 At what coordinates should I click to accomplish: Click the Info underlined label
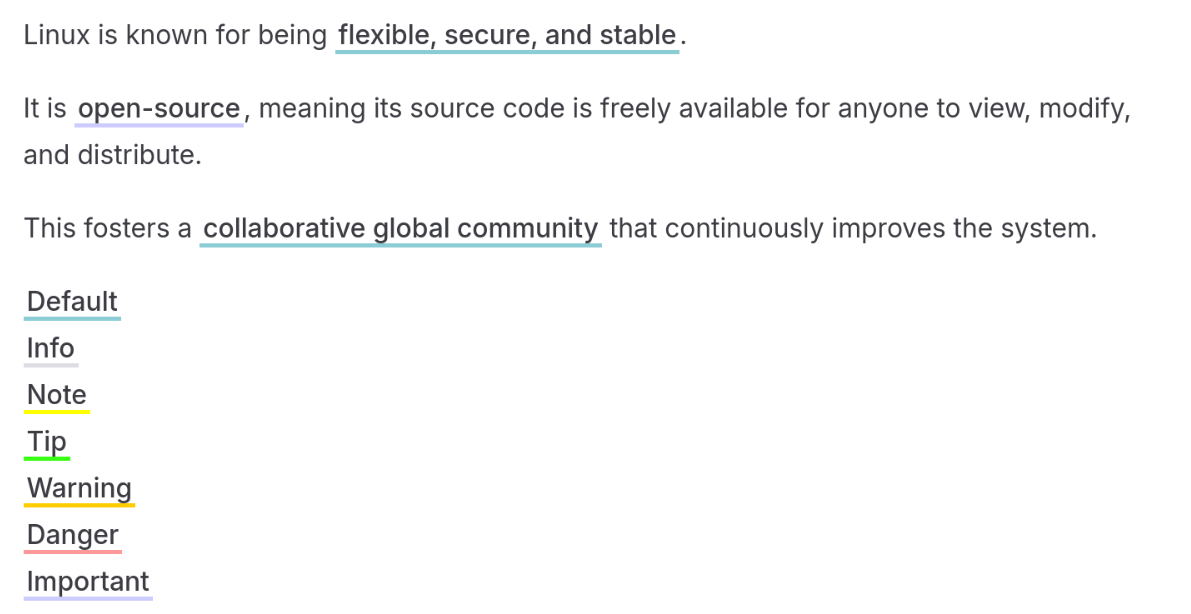tap(50, 349)
